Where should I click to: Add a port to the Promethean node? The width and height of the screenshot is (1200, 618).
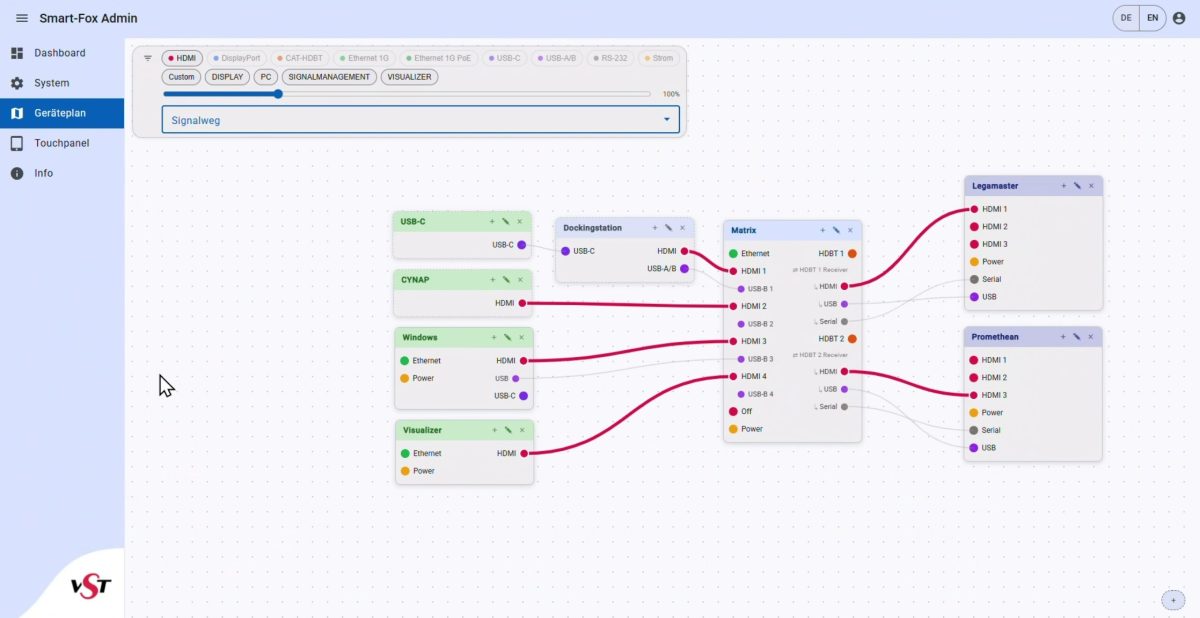[x=1063, y=337]
